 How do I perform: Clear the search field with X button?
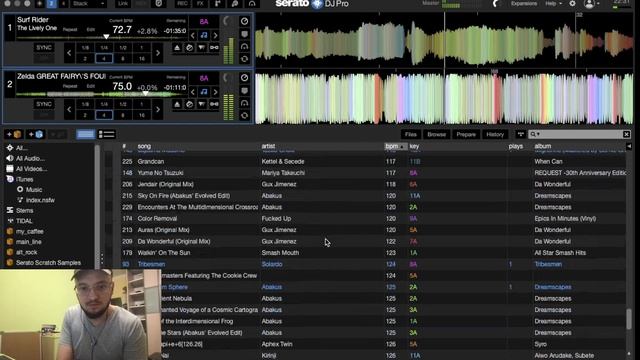pos(627,134)
